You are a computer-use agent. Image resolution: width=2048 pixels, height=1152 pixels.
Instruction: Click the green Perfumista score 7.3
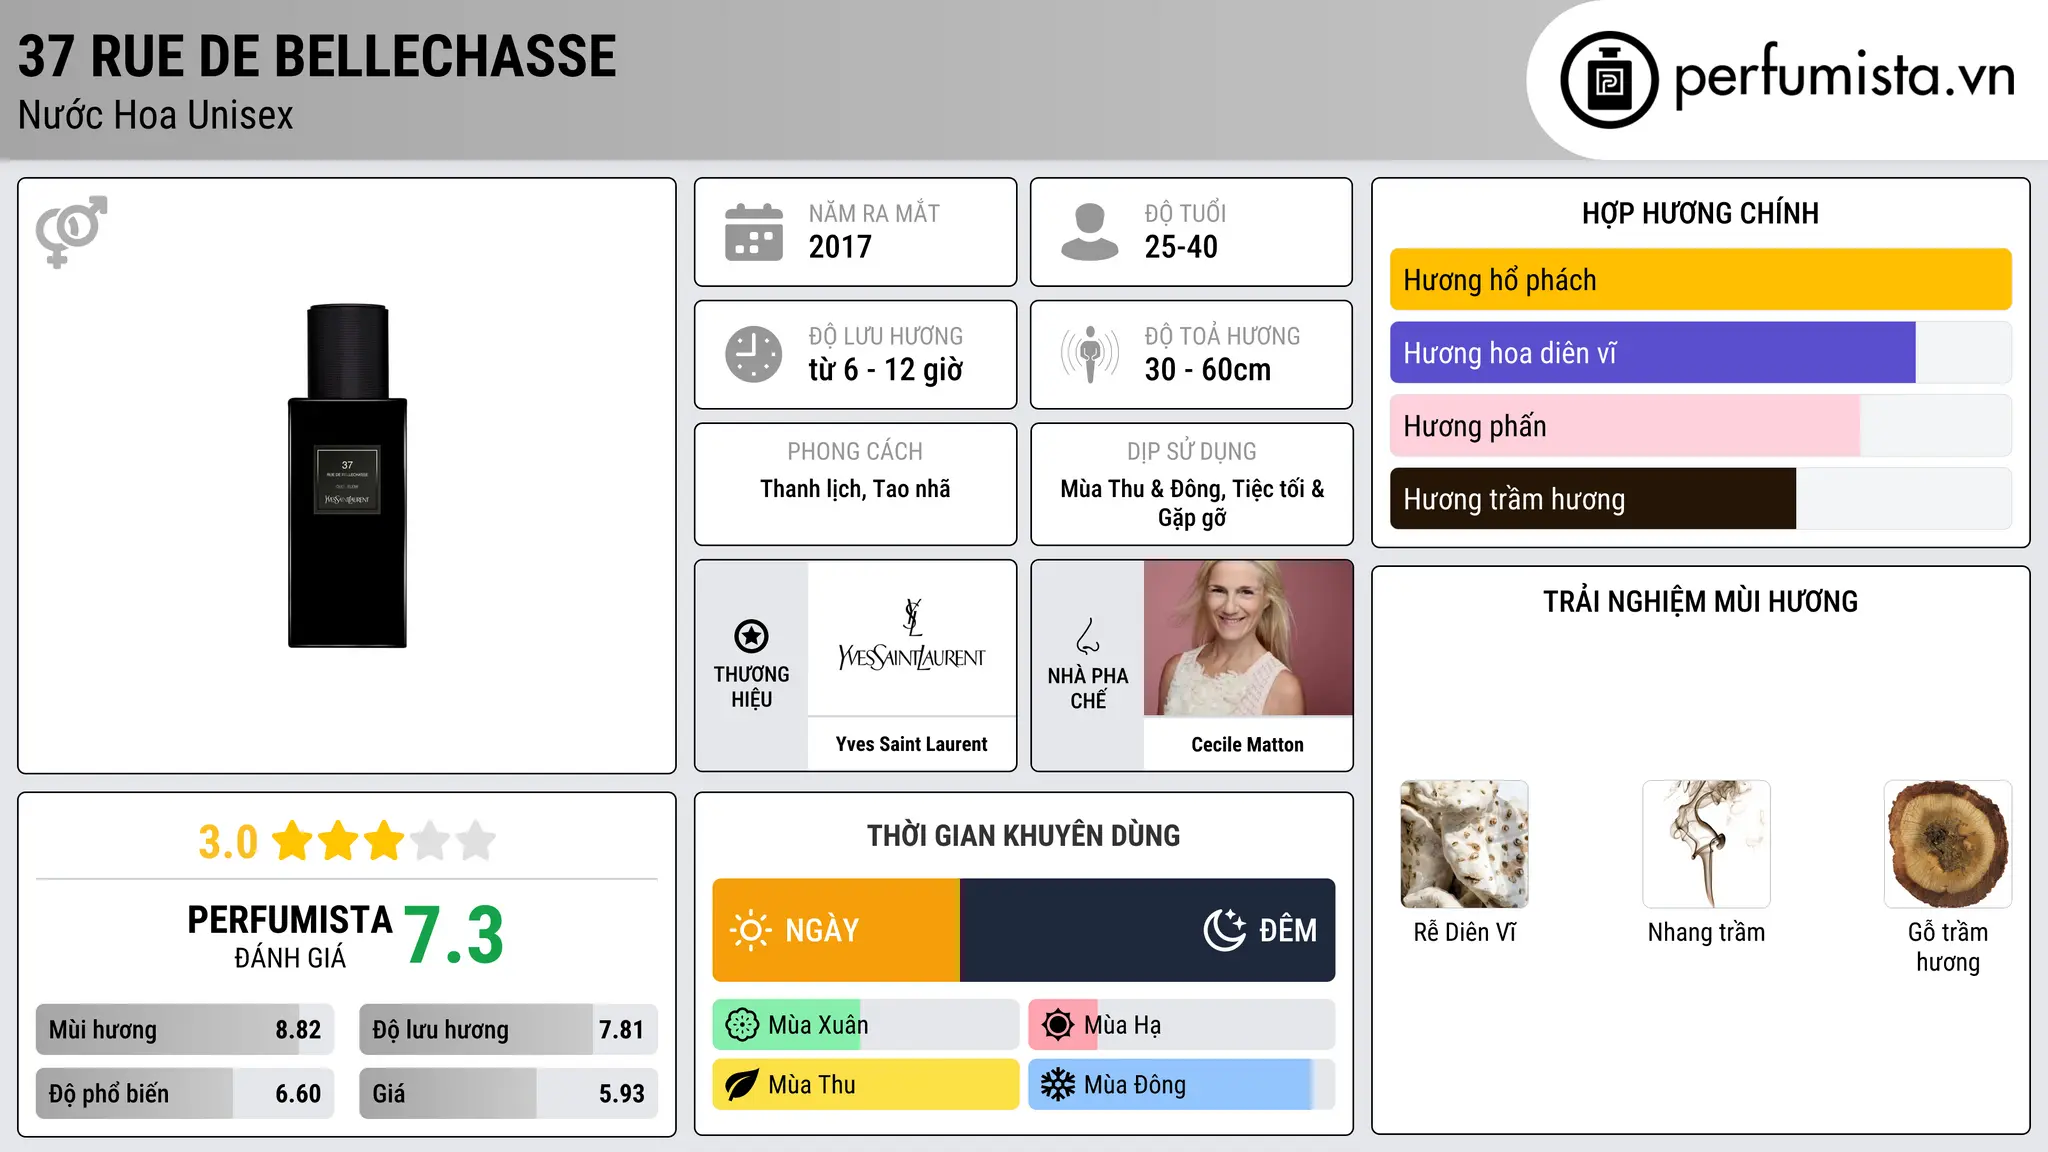[x=454, y=936]
